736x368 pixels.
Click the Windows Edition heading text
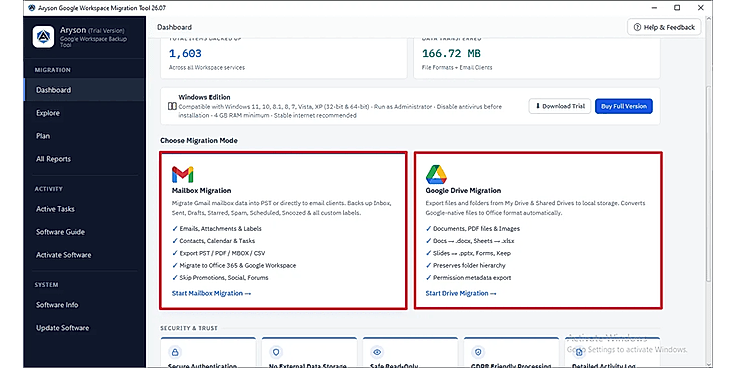point(204,97)
